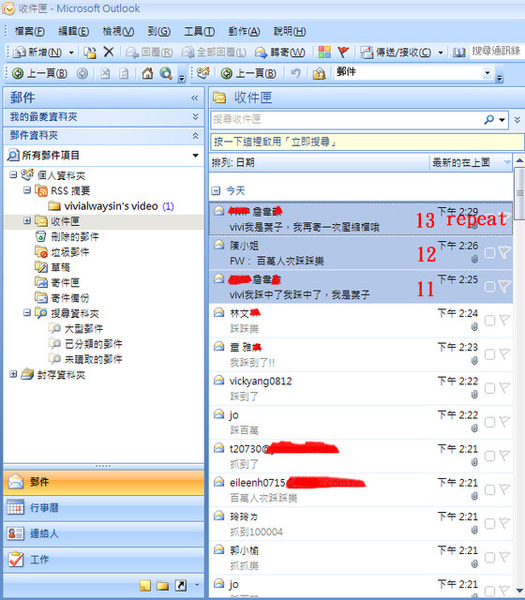Click the Search the Web globe icon
The height and width of the screenshot is (600, 525).
point(166,73)
